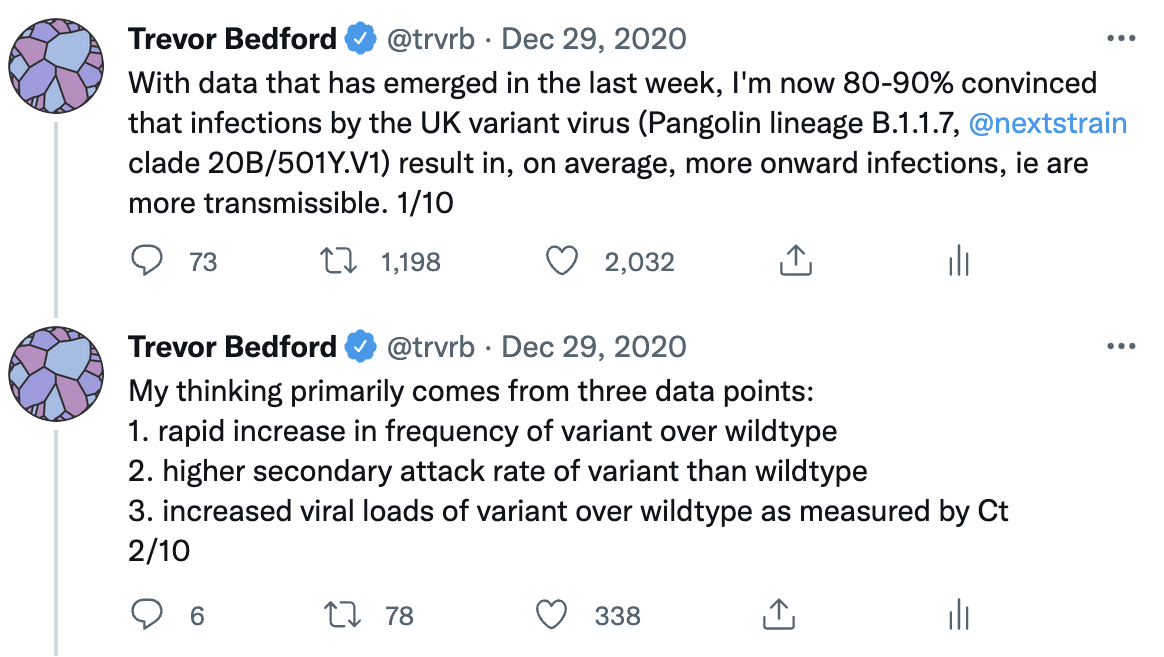View analytics for the first tweet

(x=958, y=261)
